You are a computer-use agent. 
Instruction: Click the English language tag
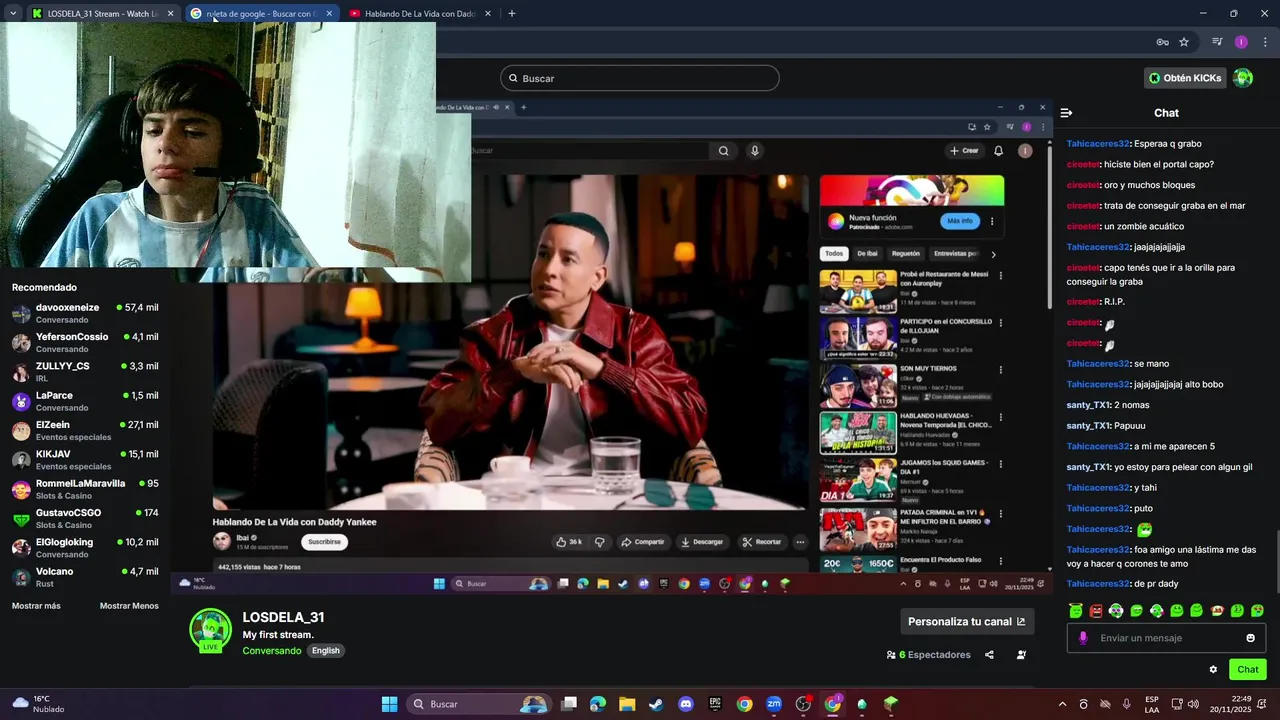pos(325,651)
